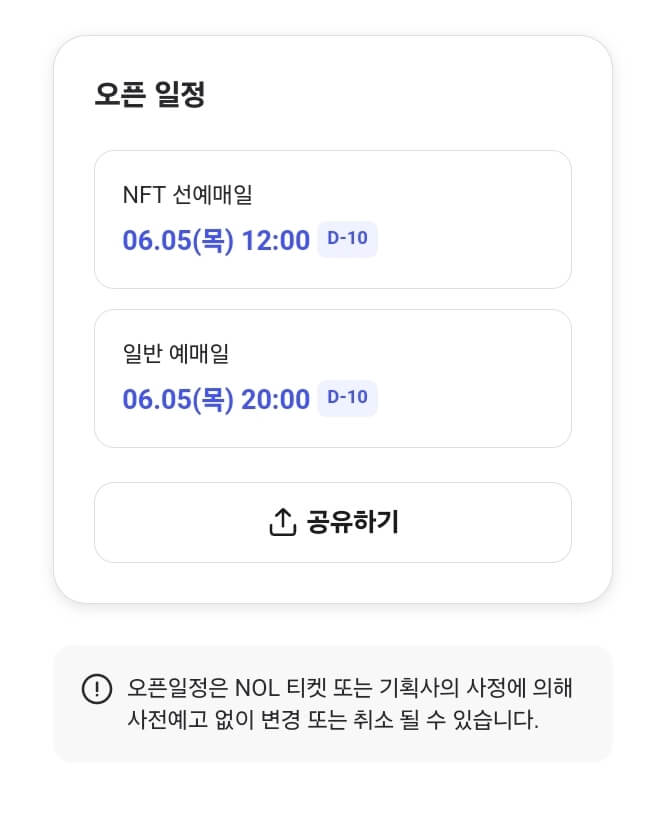Tap the 12:00 presale time
Viewport: 667px width, 821px height.
coord(276,241)
